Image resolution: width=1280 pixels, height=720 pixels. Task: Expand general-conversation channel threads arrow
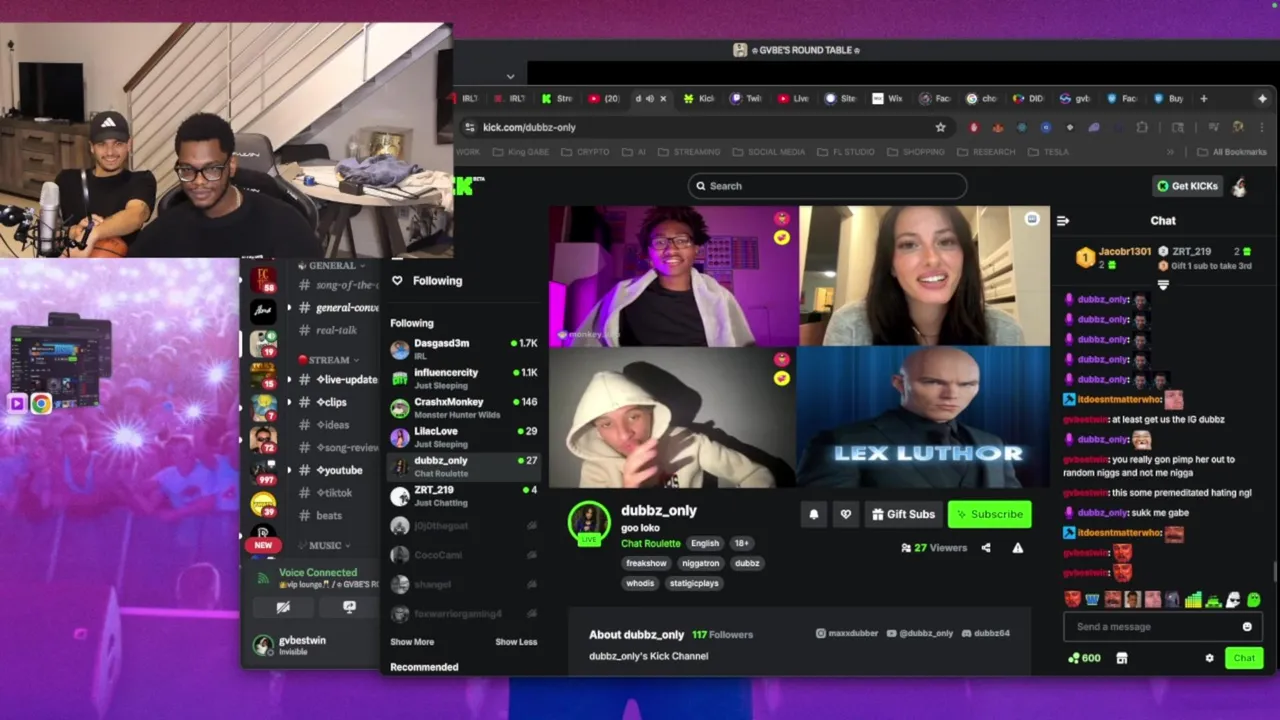pos(289,308)
